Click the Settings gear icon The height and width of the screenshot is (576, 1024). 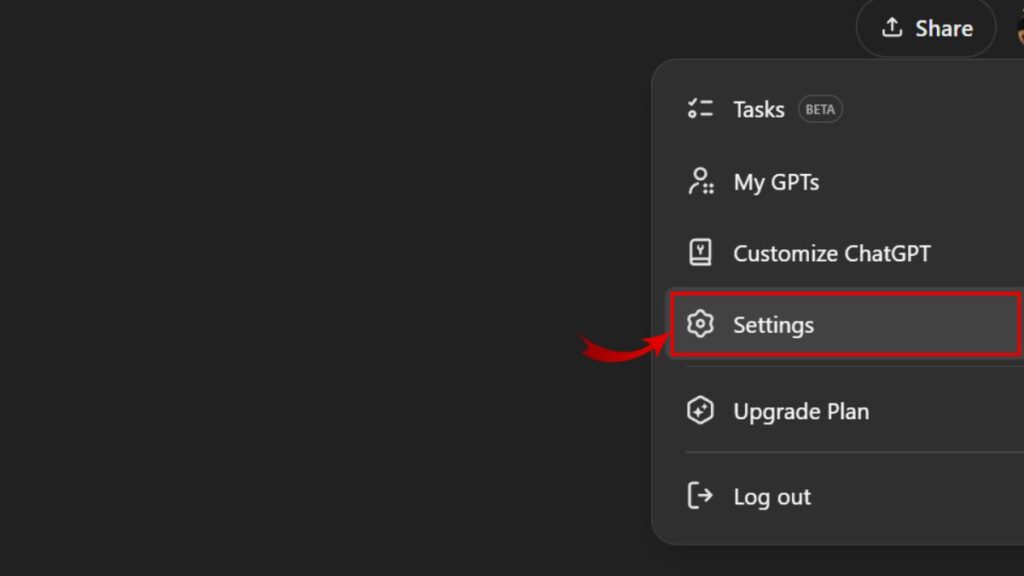point(700,324)
